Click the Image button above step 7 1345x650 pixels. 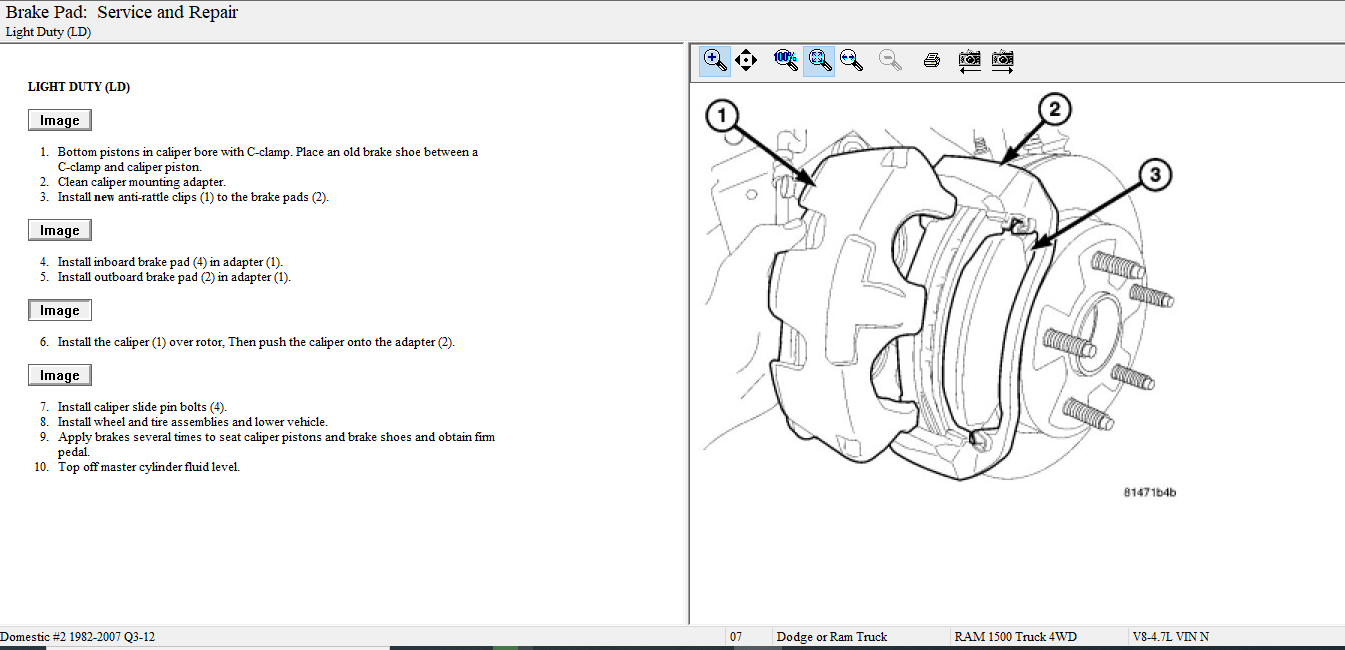click(60, 375)
